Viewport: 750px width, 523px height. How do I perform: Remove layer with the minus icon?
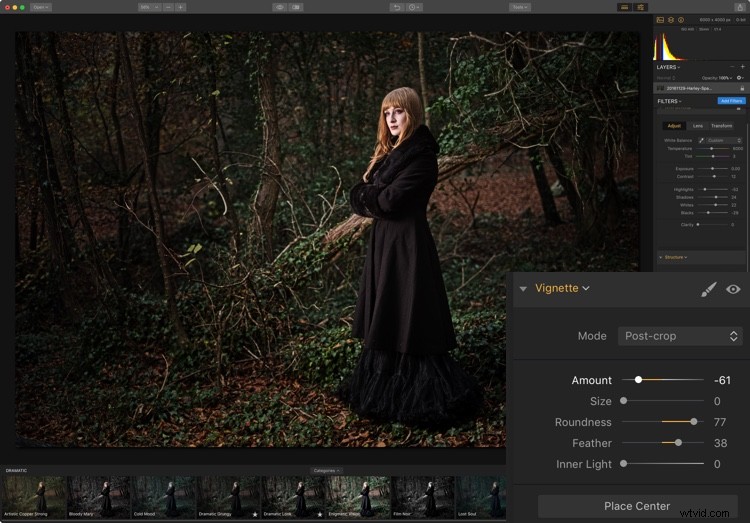tap(732, 67)
